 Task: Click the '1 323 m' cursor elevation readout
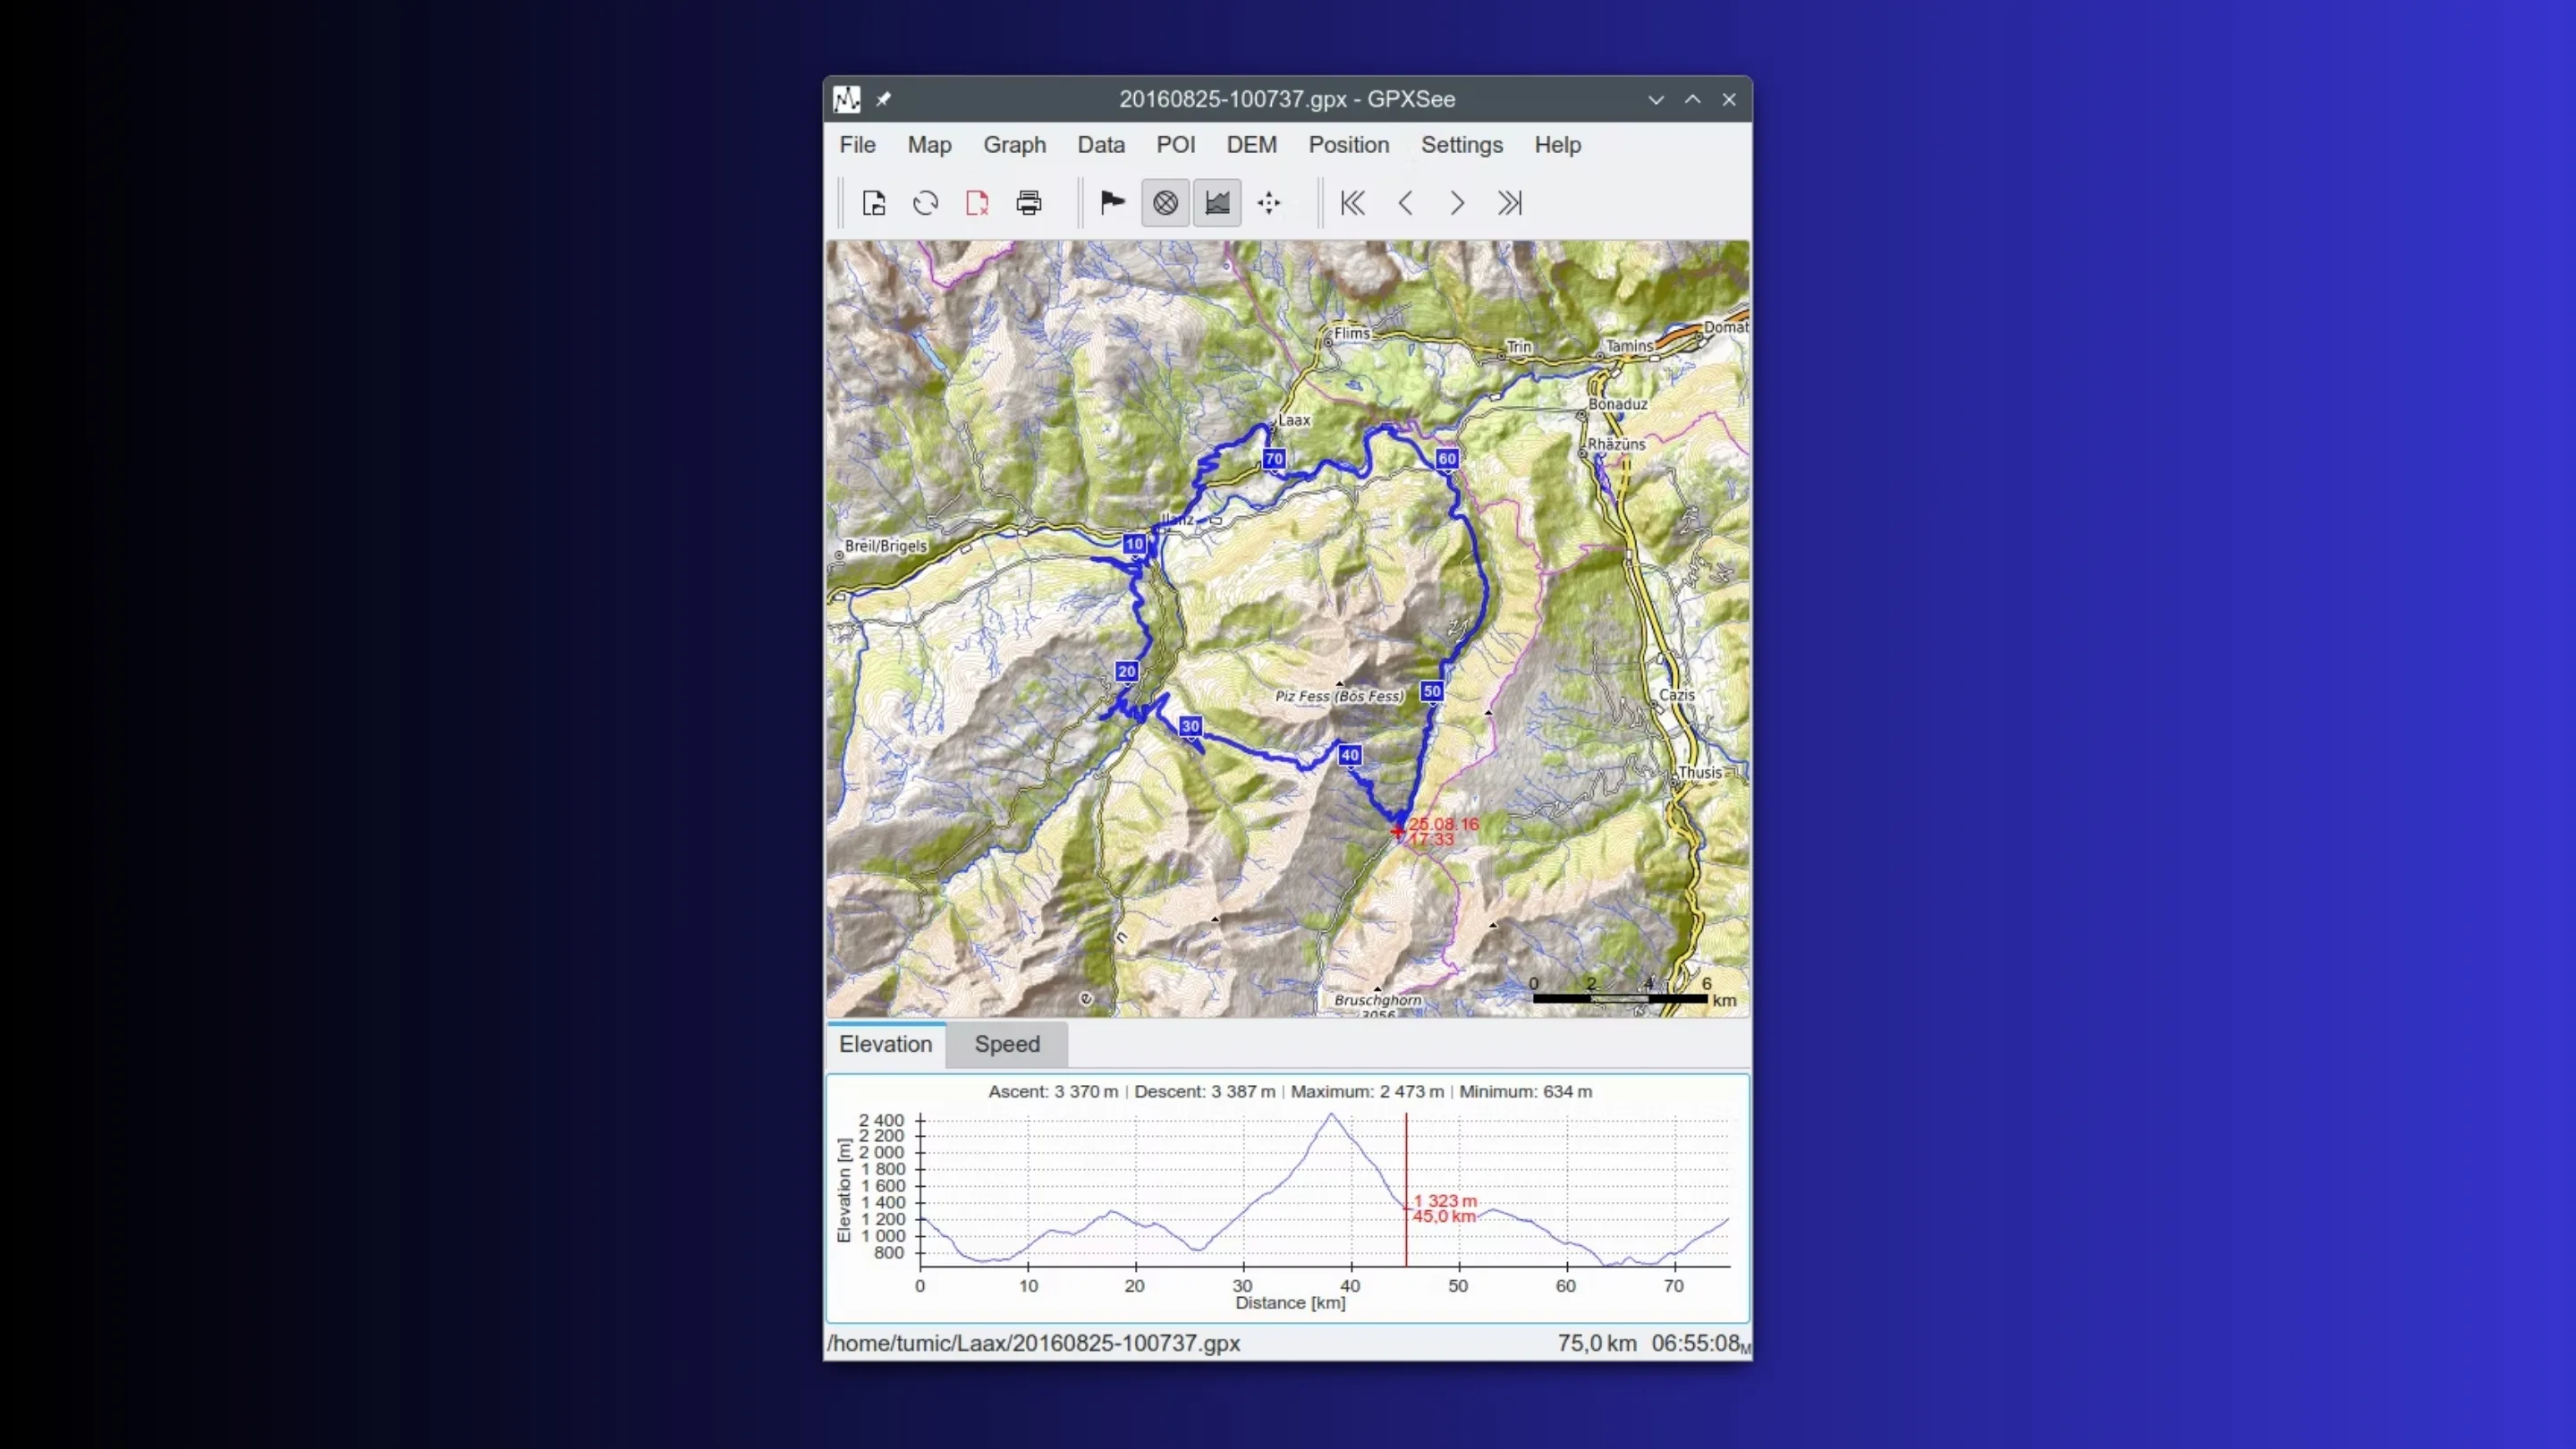point(1445,1201)
